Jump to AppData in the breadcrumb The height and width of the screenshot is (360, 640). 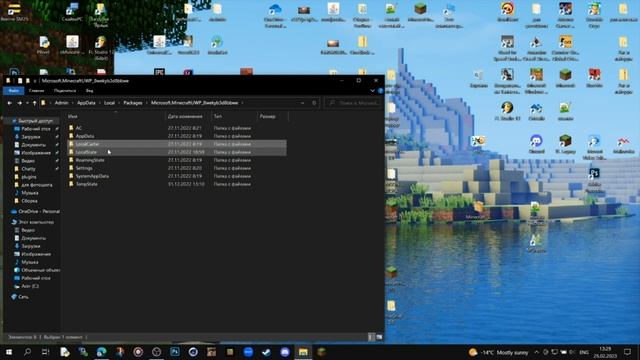[x=86, y=103]
